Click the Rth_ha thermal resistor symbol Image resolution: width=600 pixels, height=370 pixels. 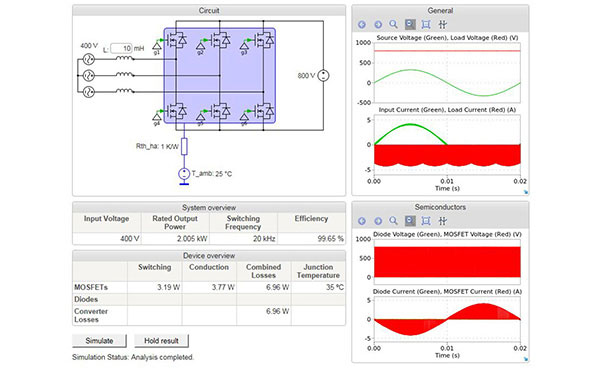(184, 147)
